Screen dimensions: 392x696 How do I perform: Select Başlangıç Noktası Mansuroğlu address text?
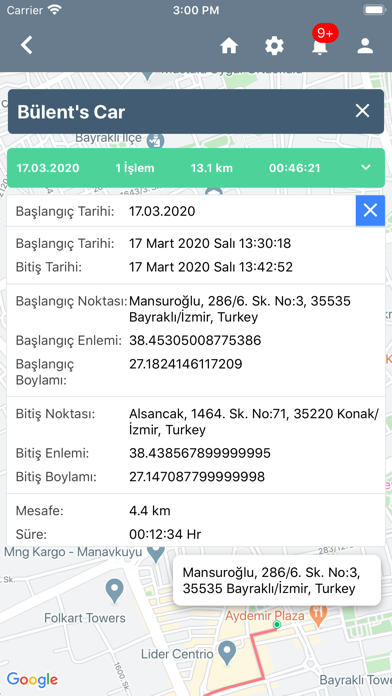tap(240, 309)
